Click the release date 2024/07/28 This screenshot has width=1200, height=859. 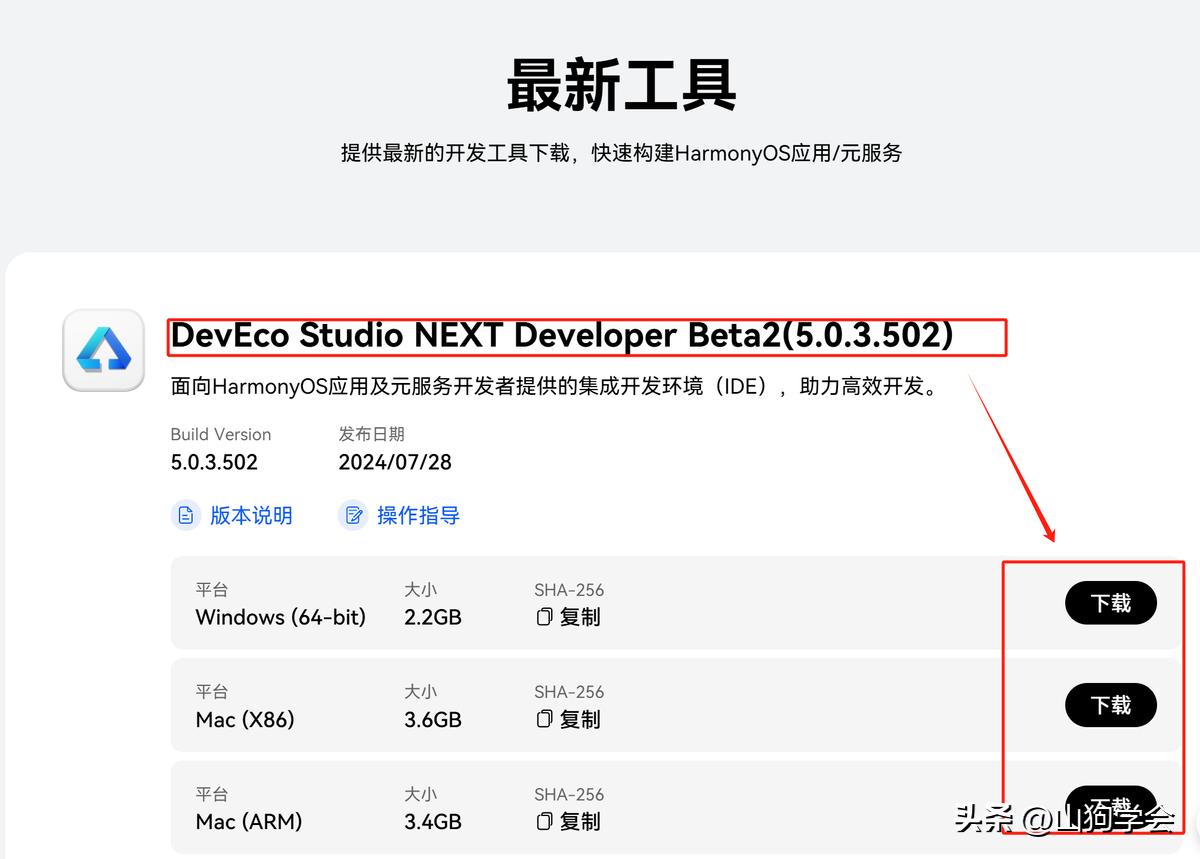[395, 462]
